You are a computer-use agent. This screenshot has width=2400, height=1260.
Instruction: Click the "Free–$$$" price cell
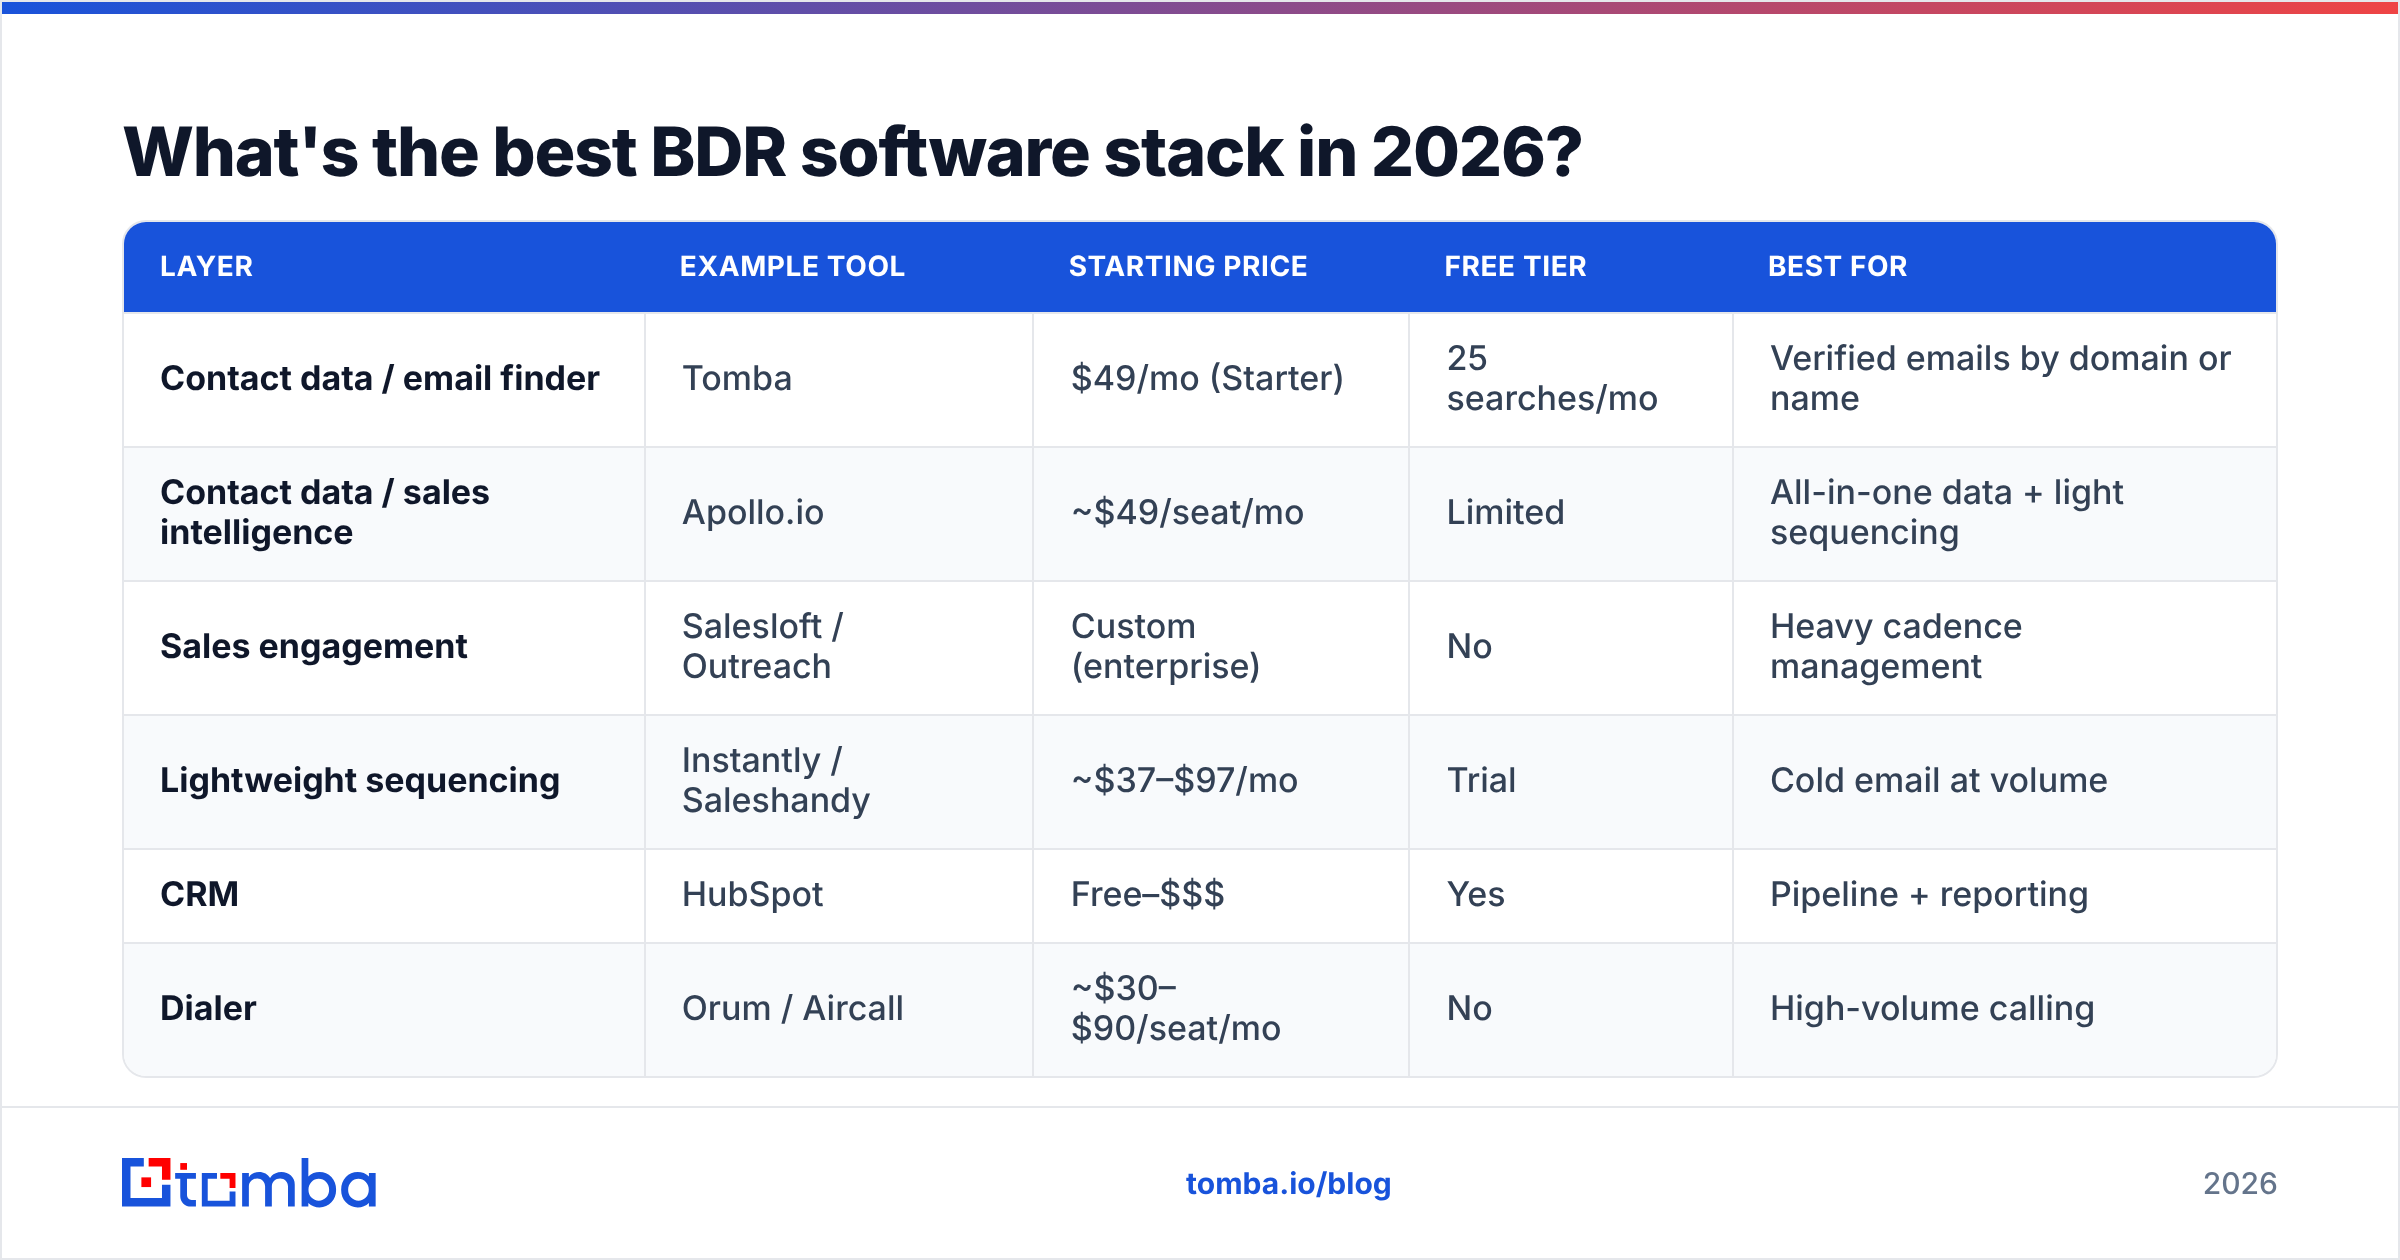click(1221, 895)
